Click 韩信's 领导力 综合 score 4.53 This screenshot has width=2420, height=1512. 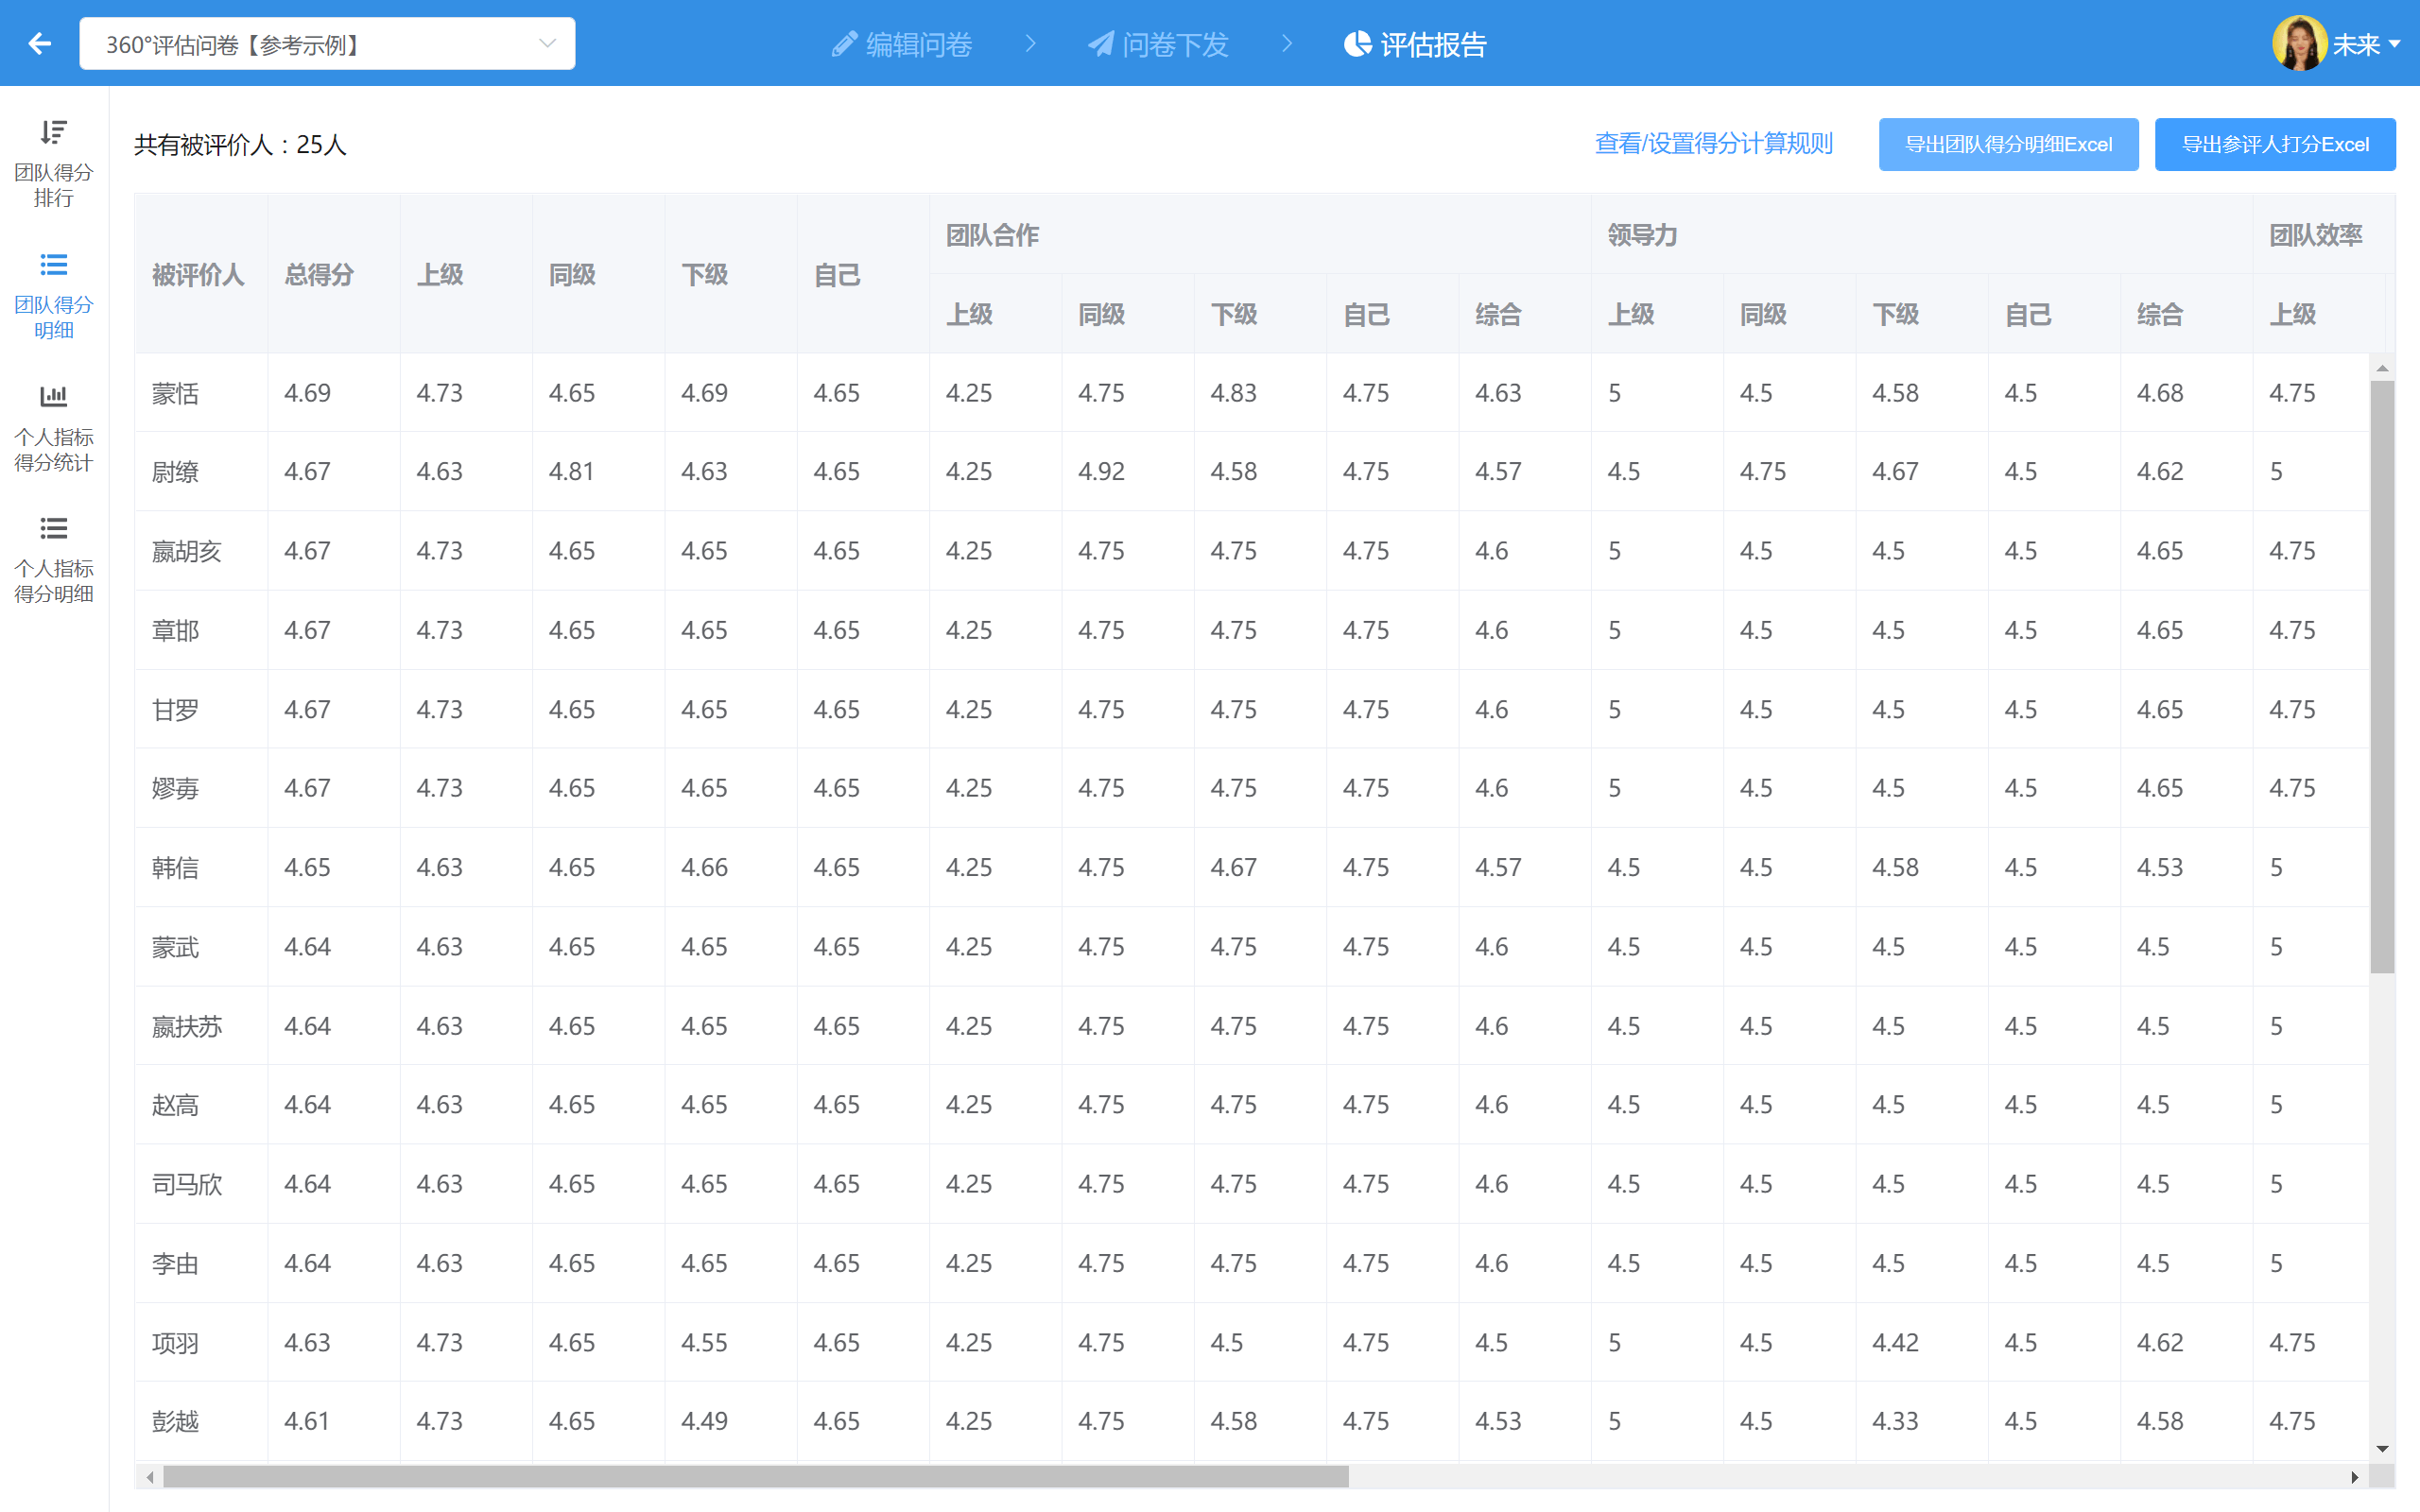click(x=2159, y=867)
